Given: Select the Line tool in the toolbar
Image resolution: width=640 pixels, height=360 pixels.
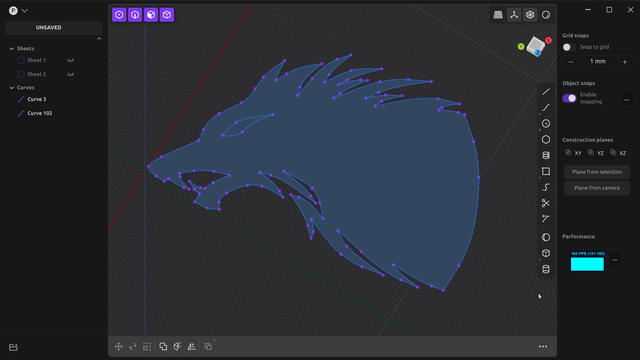Looking at the screenshot, I should click(546, 92).
